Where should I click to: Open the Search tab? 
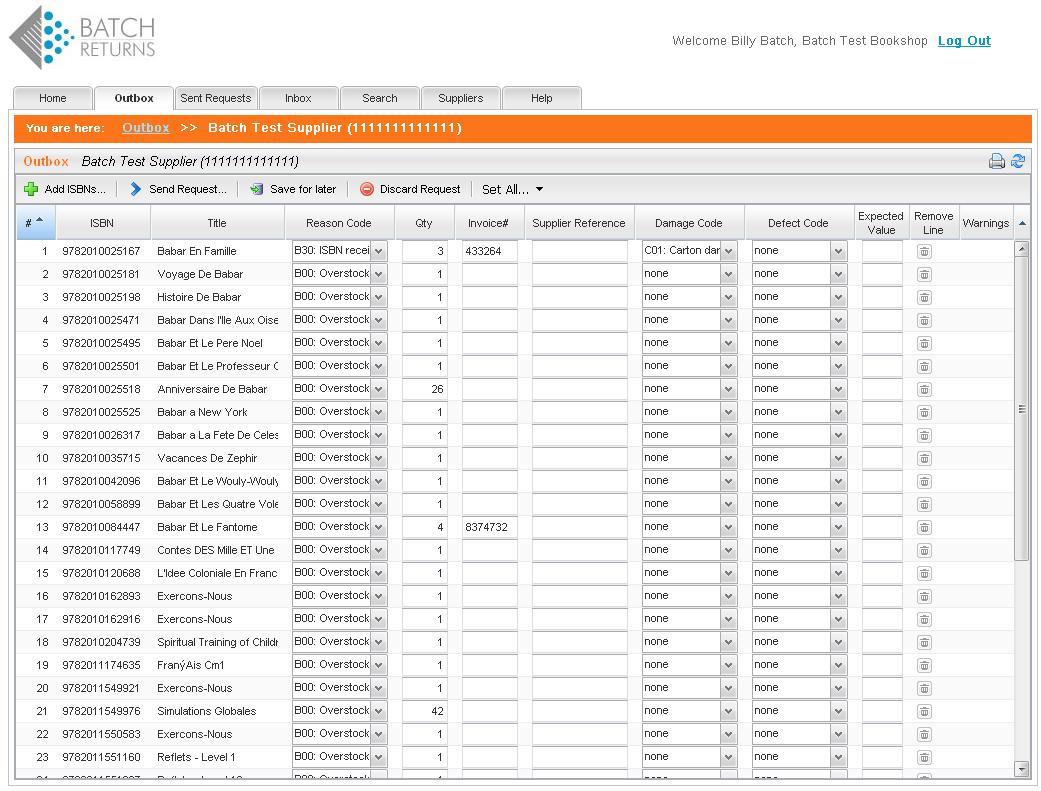coord(380,98)
